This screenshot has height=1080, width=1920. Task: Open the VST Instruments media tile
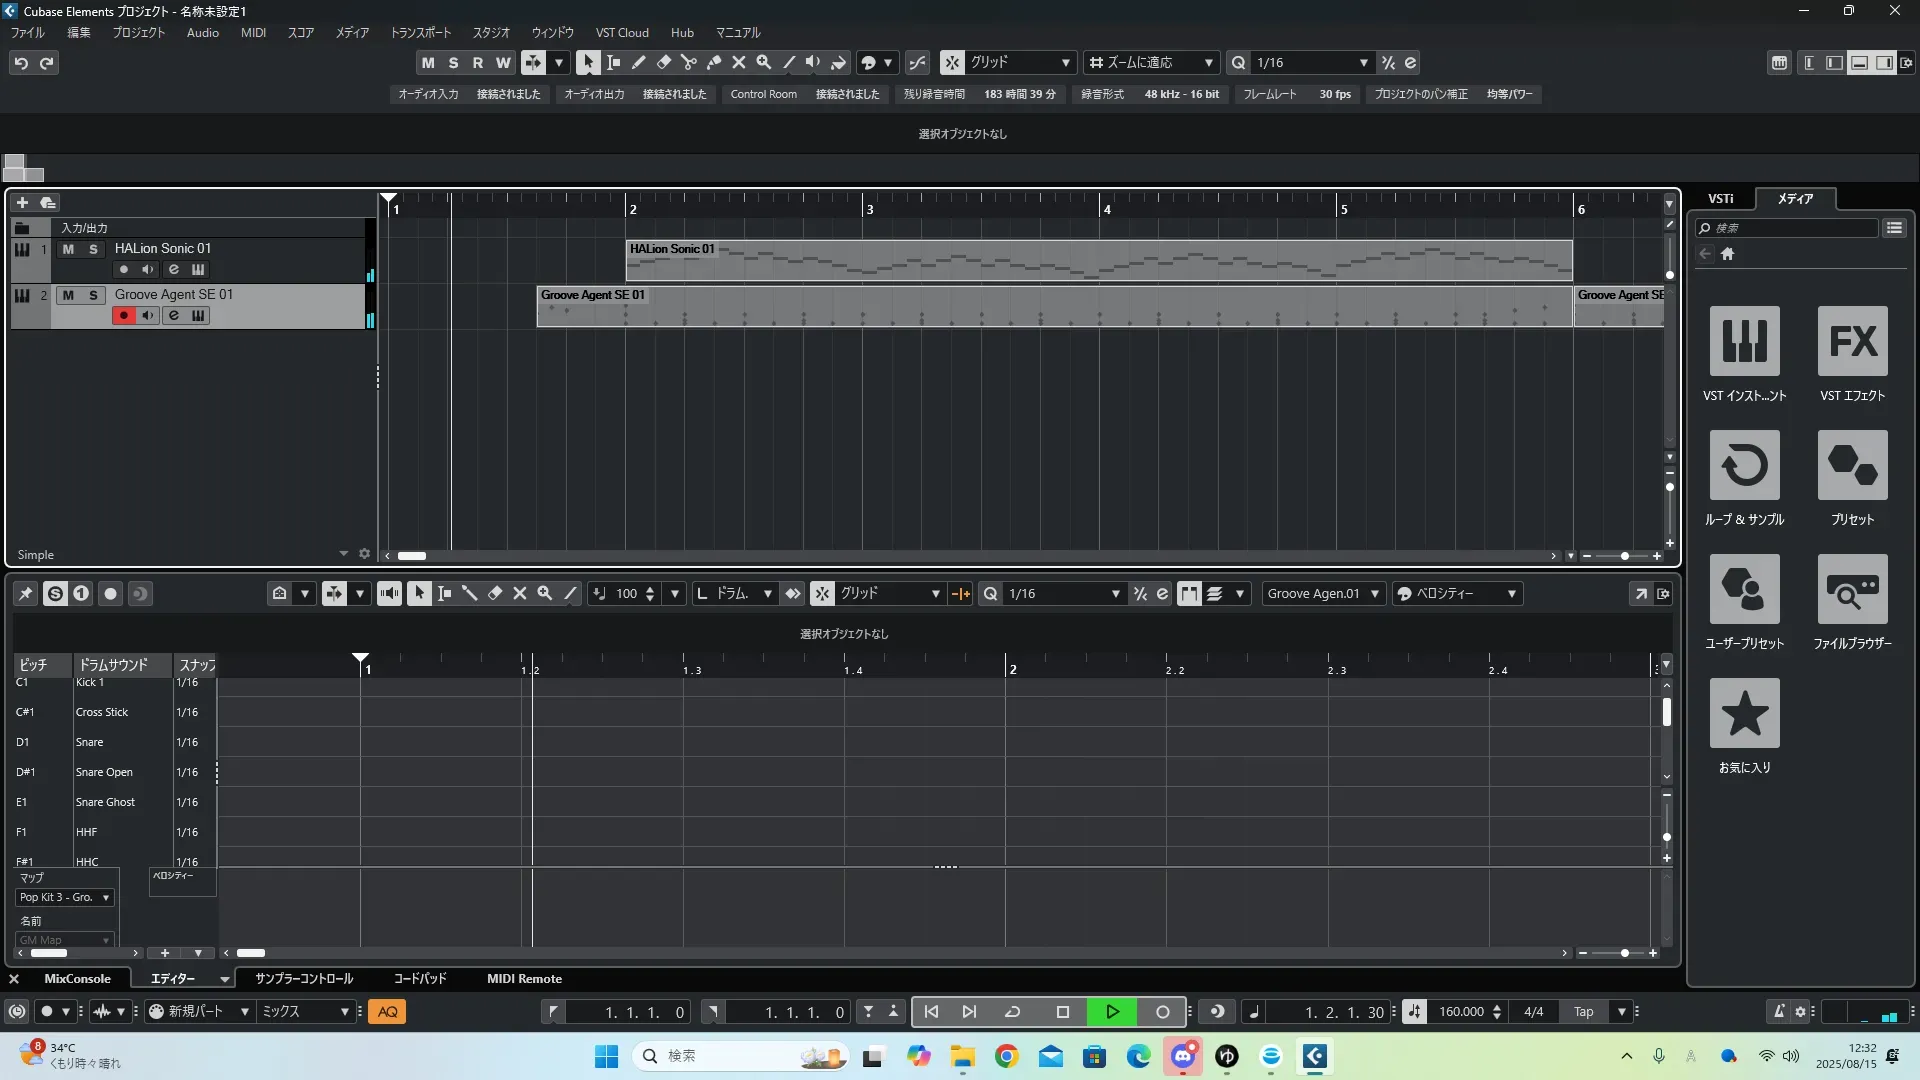pyautogui.click(x=1744, y=342)
